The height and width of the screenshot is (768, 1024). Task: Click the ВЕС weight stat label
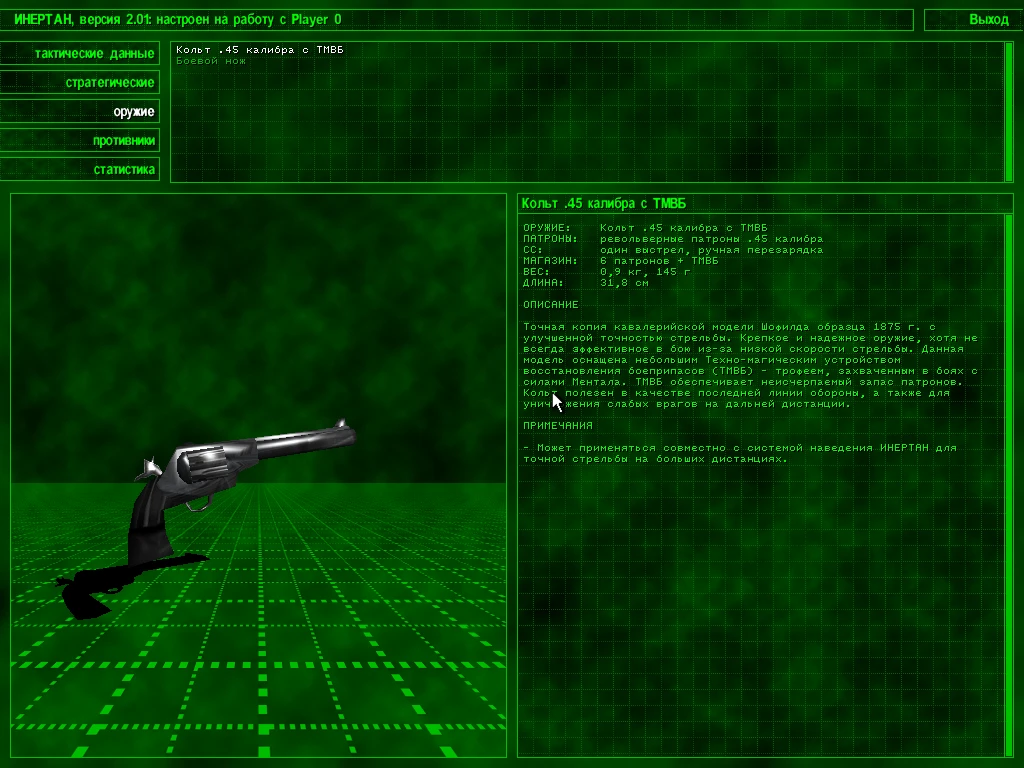point(535,272)
